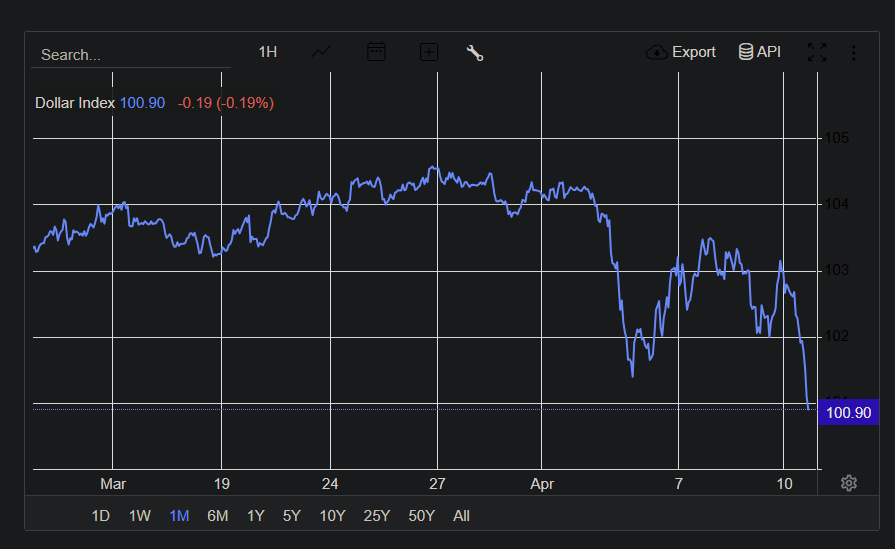The image size is (895, 549).
Task: Select the 1M time range
Action: 179,516
